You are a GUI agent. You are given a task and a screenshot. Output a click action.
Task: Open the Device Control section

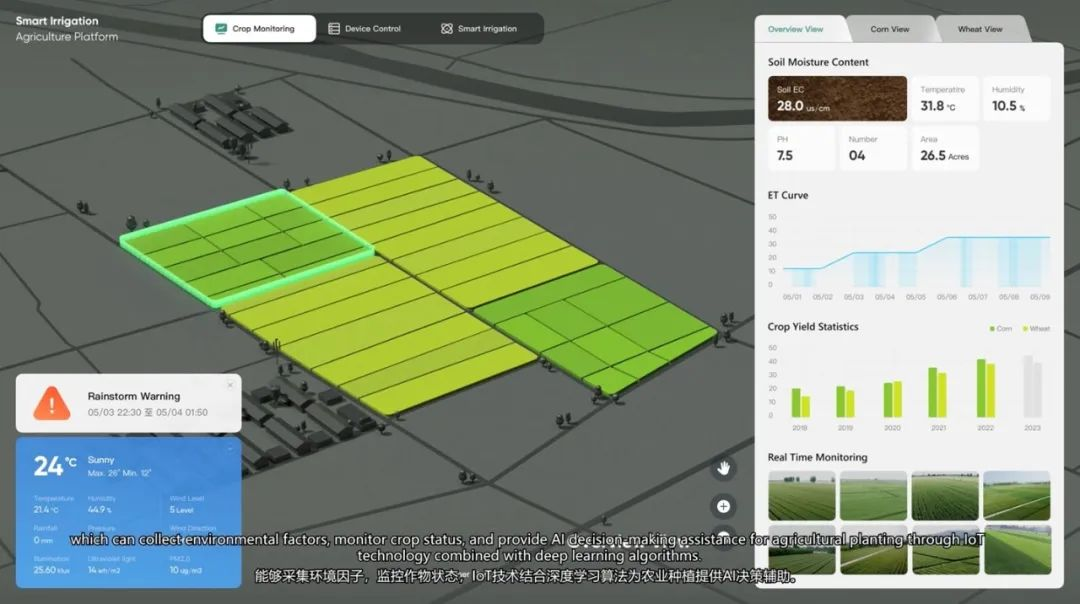coord(372,29)
